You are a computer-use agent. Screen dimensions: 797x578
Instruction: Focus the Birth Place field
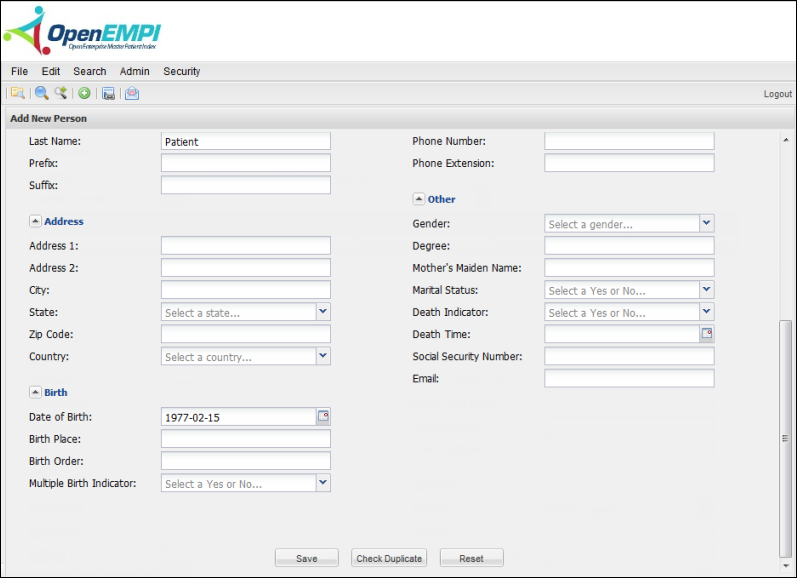click(x=246, y=439)
